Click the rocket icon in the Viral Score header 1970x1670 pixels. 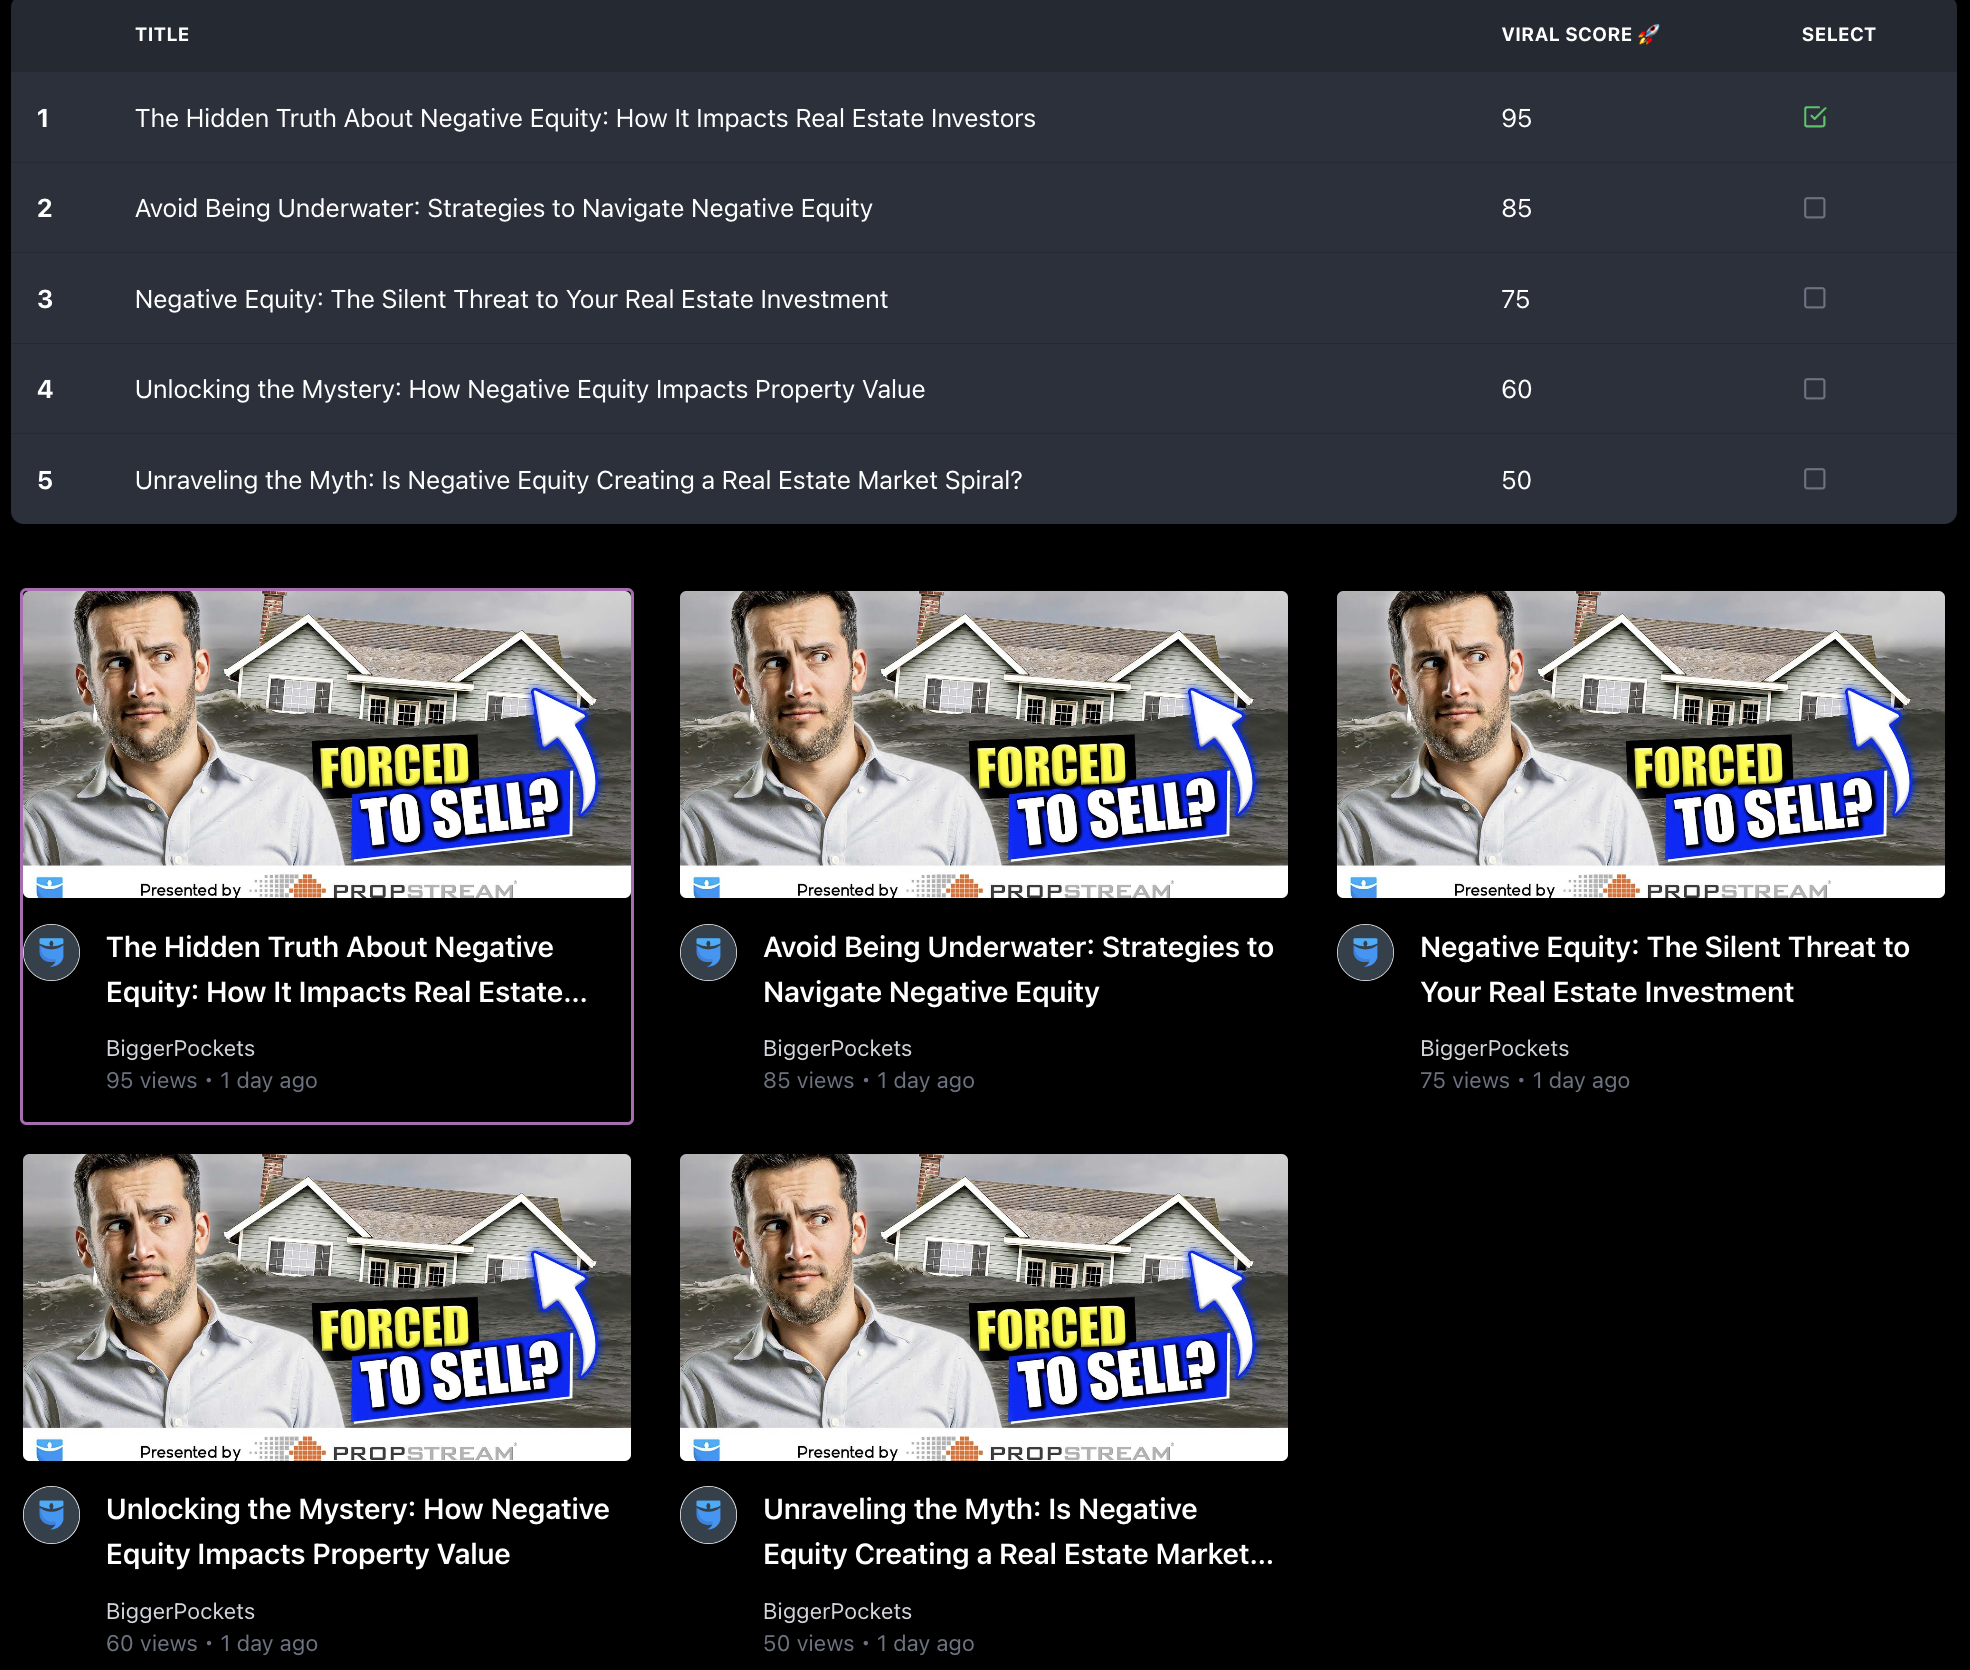pyautogui.click(x=1650, y=33)
